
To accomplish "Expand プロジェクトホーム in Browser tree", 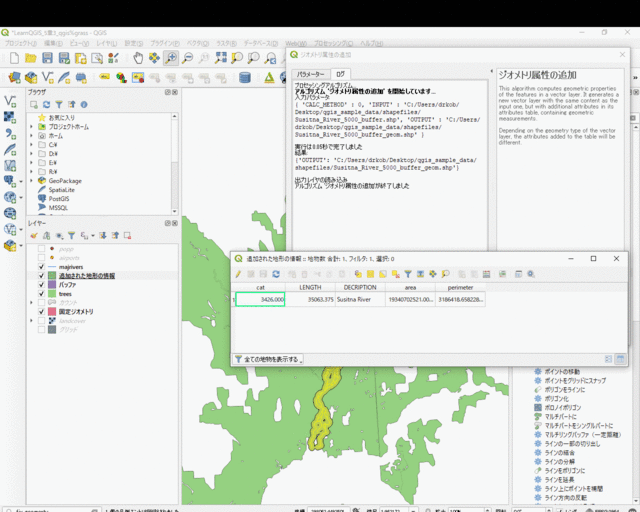I will [x=31, y=127].
